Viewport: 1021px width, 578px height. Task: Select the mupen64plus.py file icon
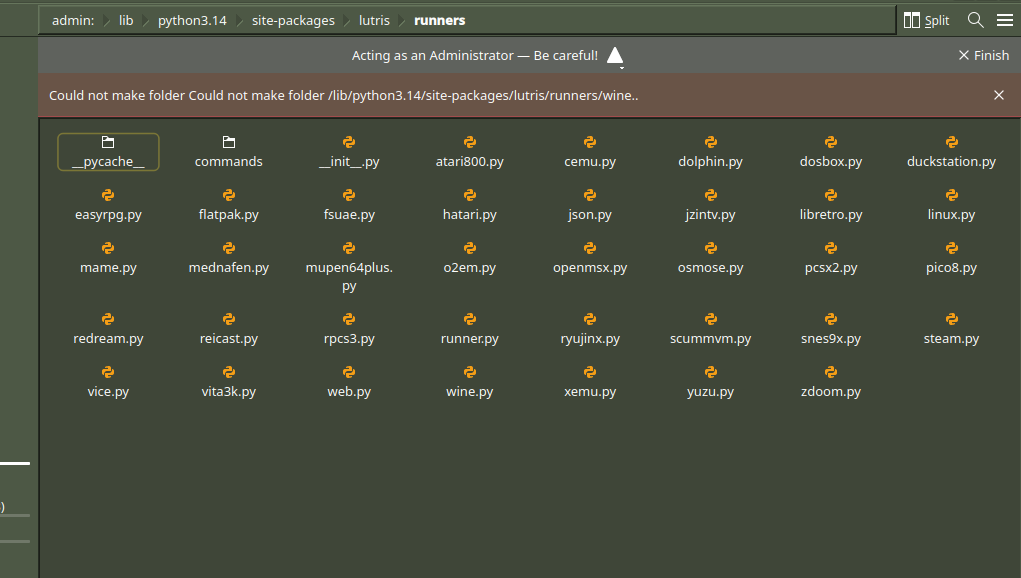point(349,248)
